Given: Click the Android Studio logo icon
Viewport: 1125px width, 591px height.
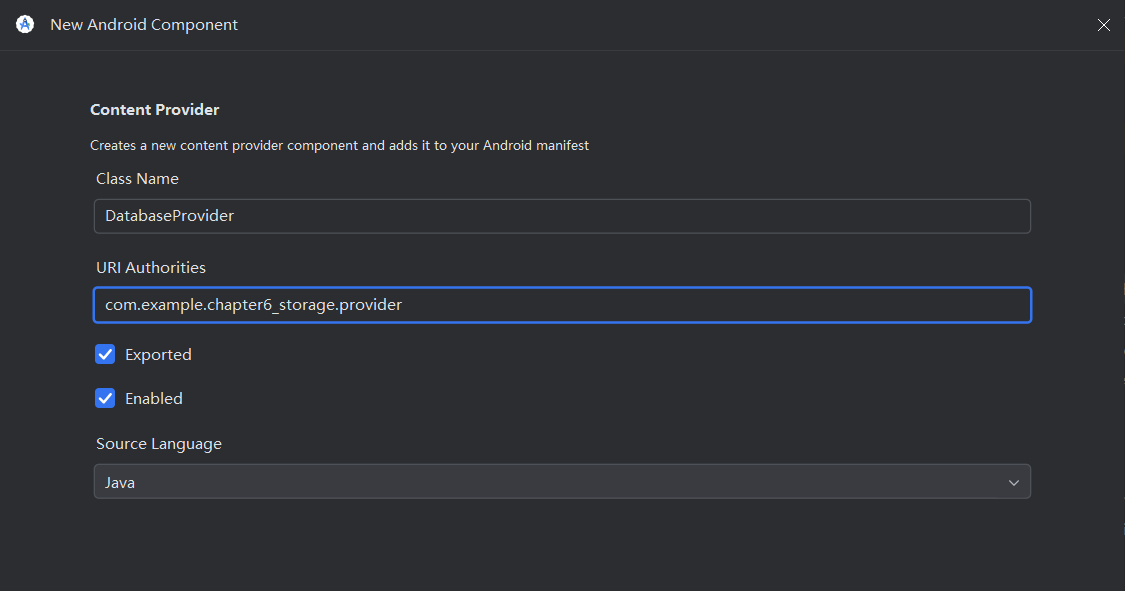Looking at the screenshot, I should point(25,24).
